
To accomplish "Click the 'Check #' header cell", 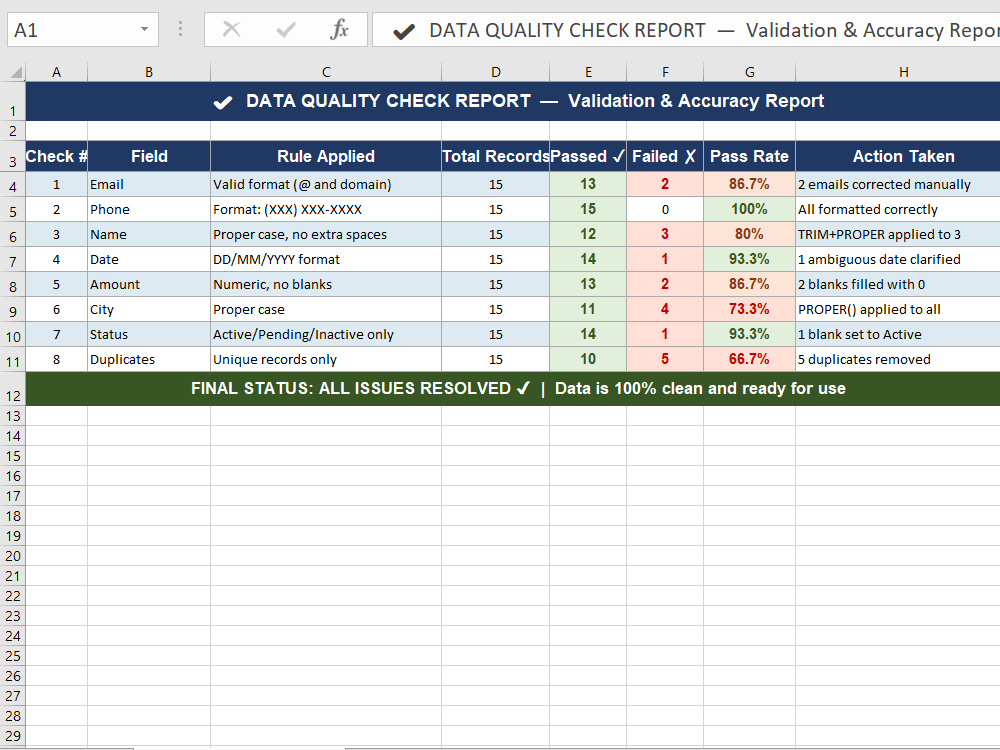I will coord(57,156).
